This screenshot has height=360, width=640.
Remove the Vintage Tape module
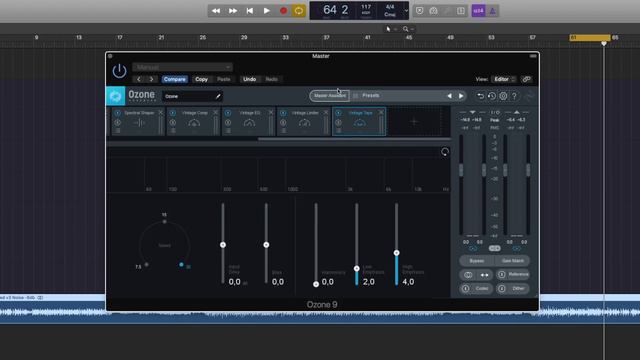tap(381, 112)
